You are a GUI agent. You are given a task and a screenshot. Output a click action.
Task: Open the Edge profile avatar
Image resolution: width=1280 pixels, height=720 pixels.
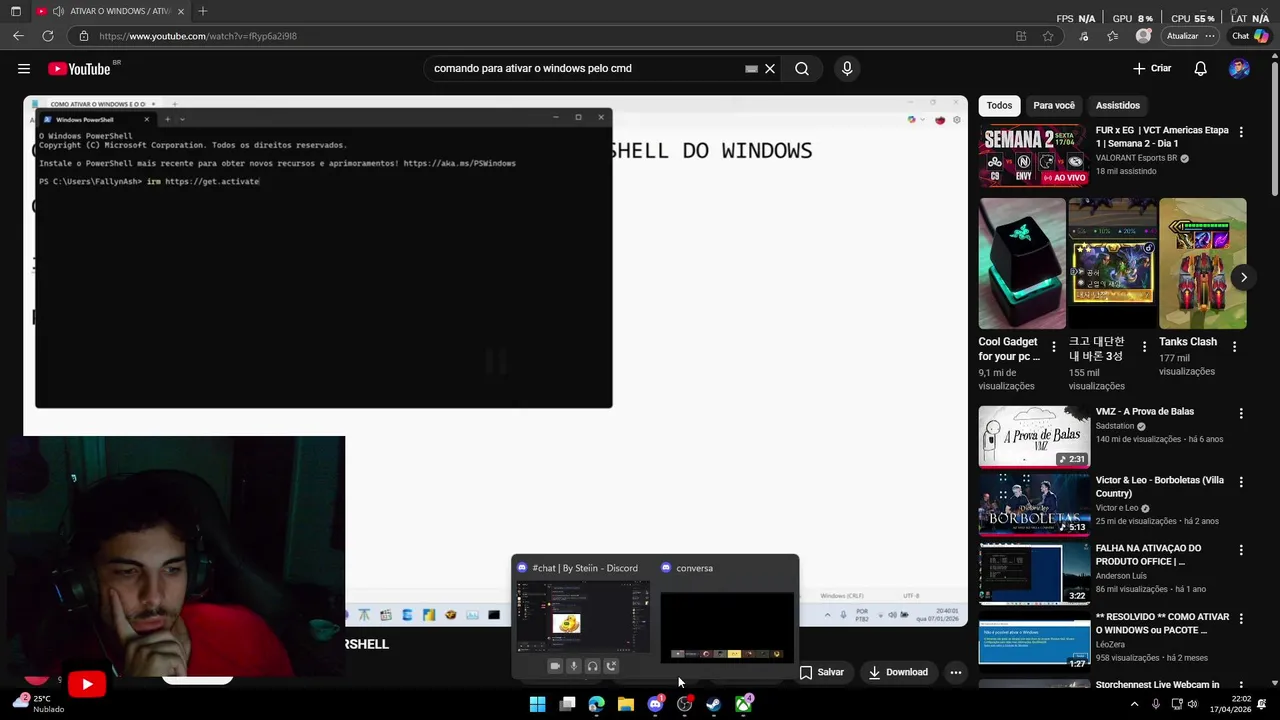pyautogui.click(x=1143, y=36)
